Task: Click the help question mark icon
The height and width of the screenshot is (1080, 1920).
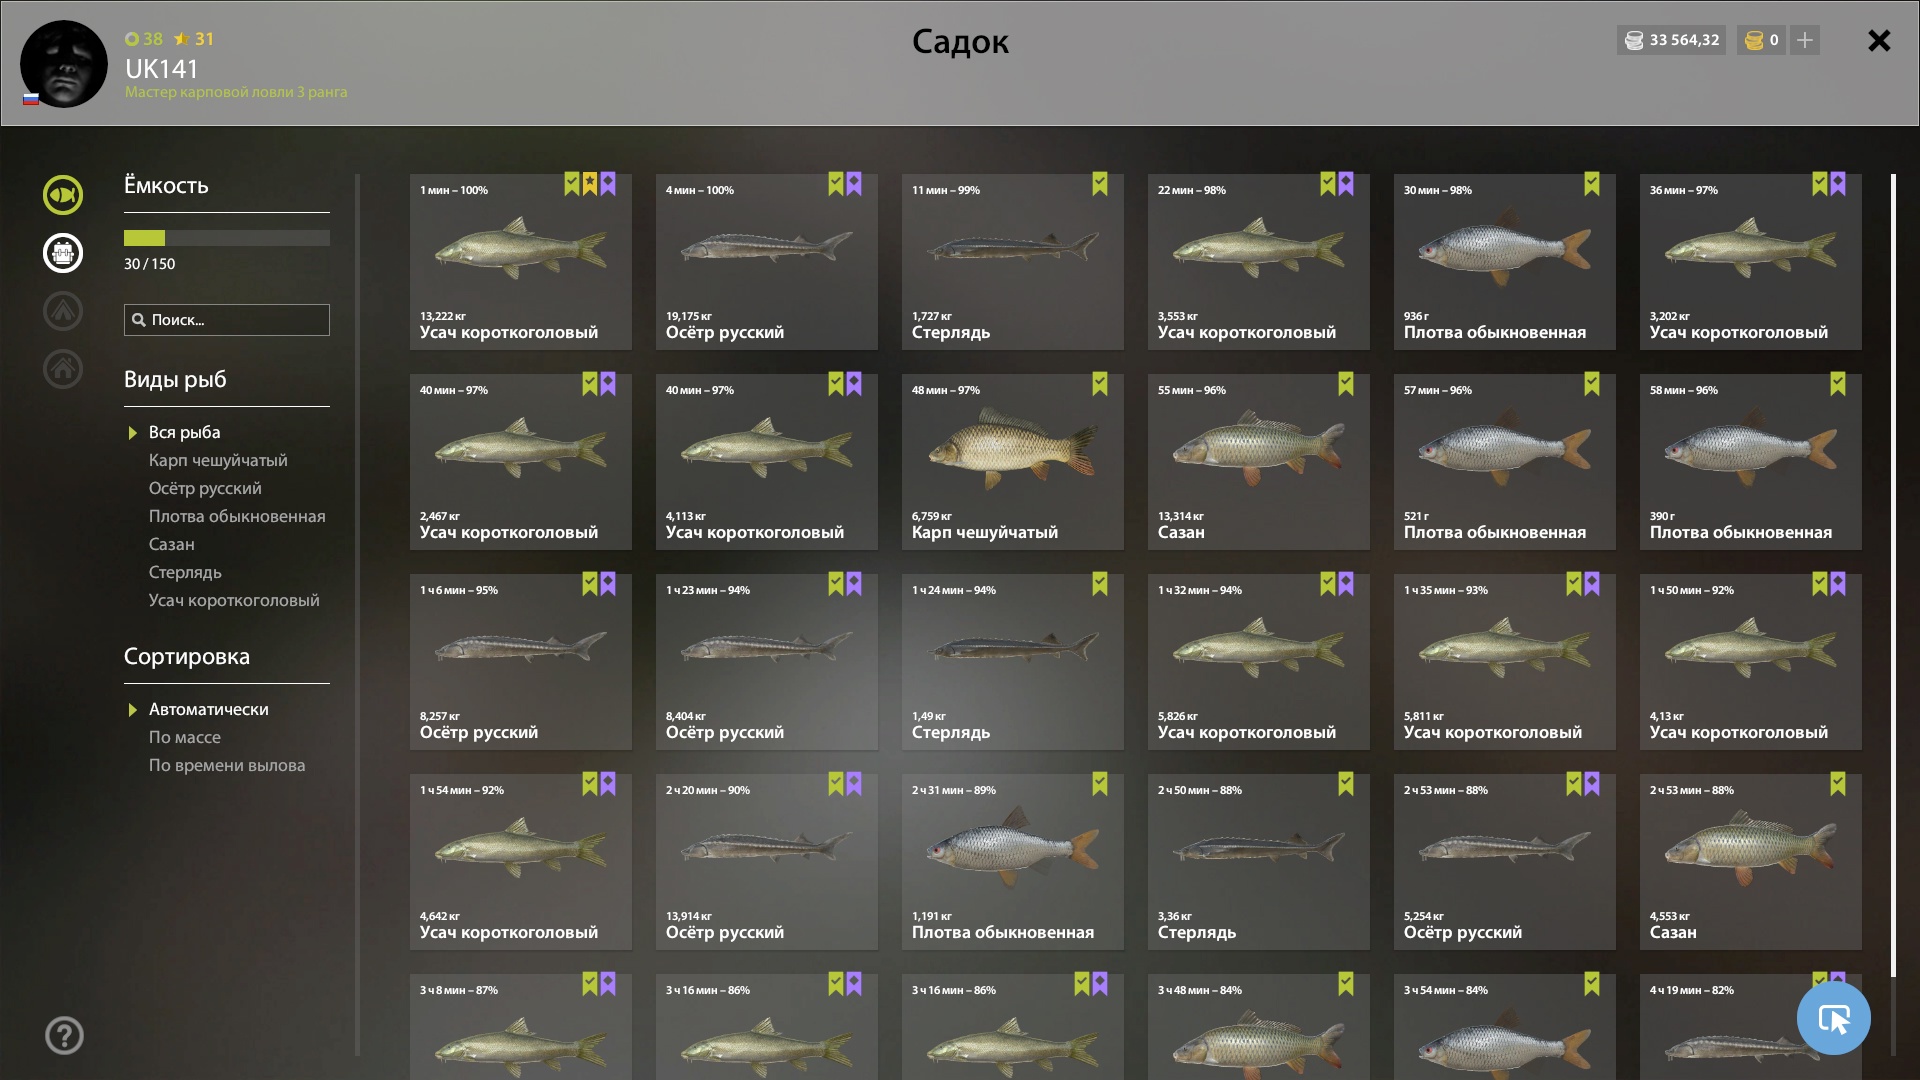Action: 64,1035
